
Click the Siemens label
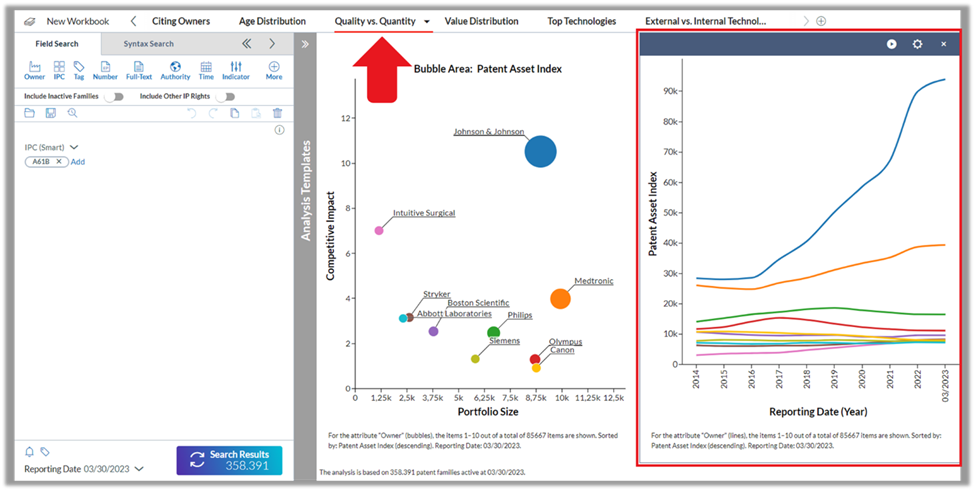pos(504,341)
